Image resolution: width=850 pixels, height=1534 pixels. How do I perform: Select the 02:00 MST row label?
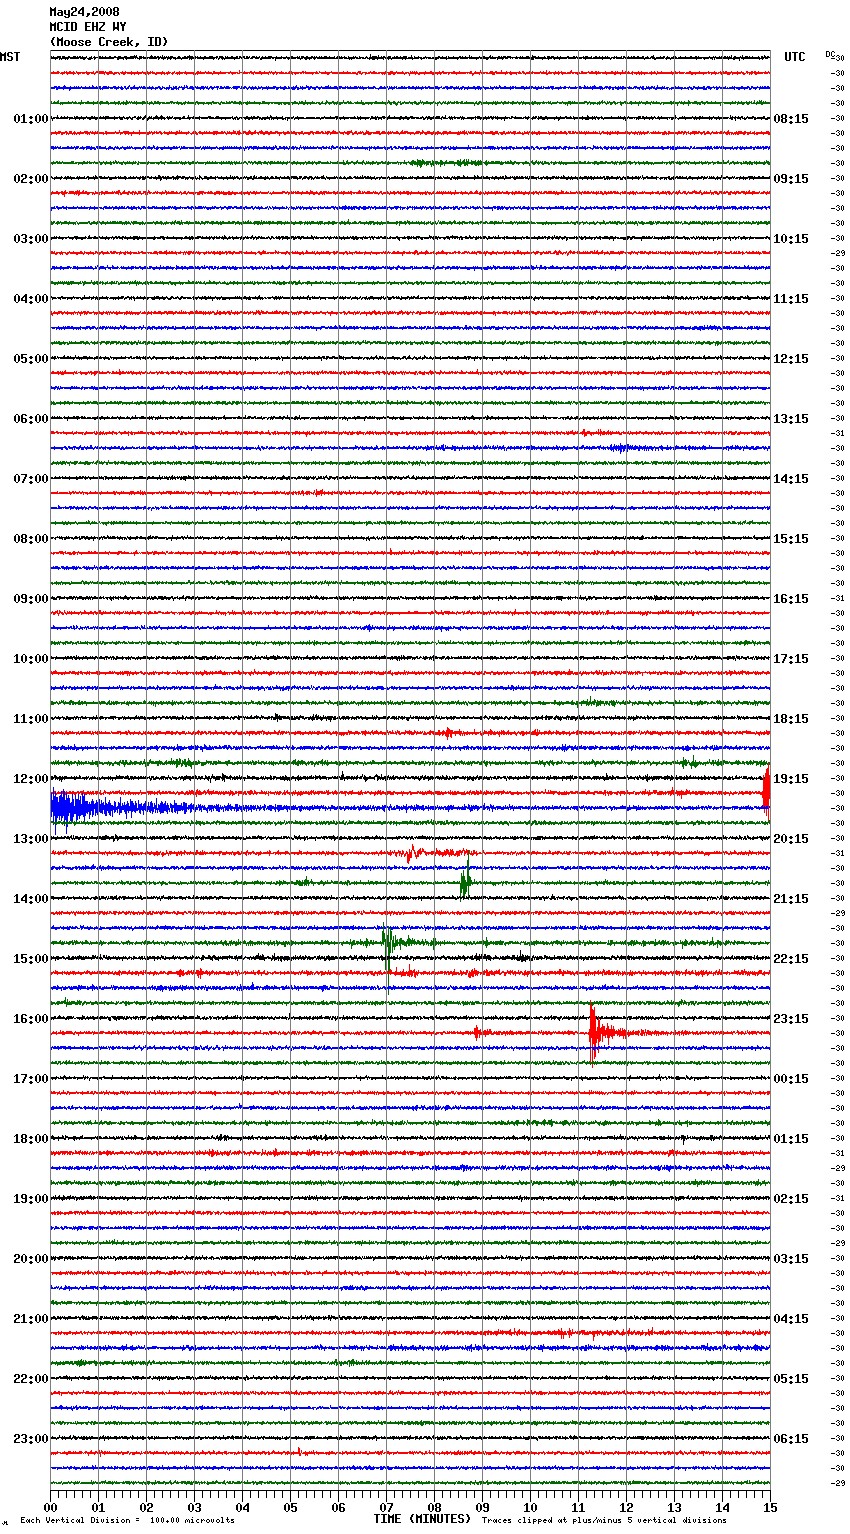point(31,179)
